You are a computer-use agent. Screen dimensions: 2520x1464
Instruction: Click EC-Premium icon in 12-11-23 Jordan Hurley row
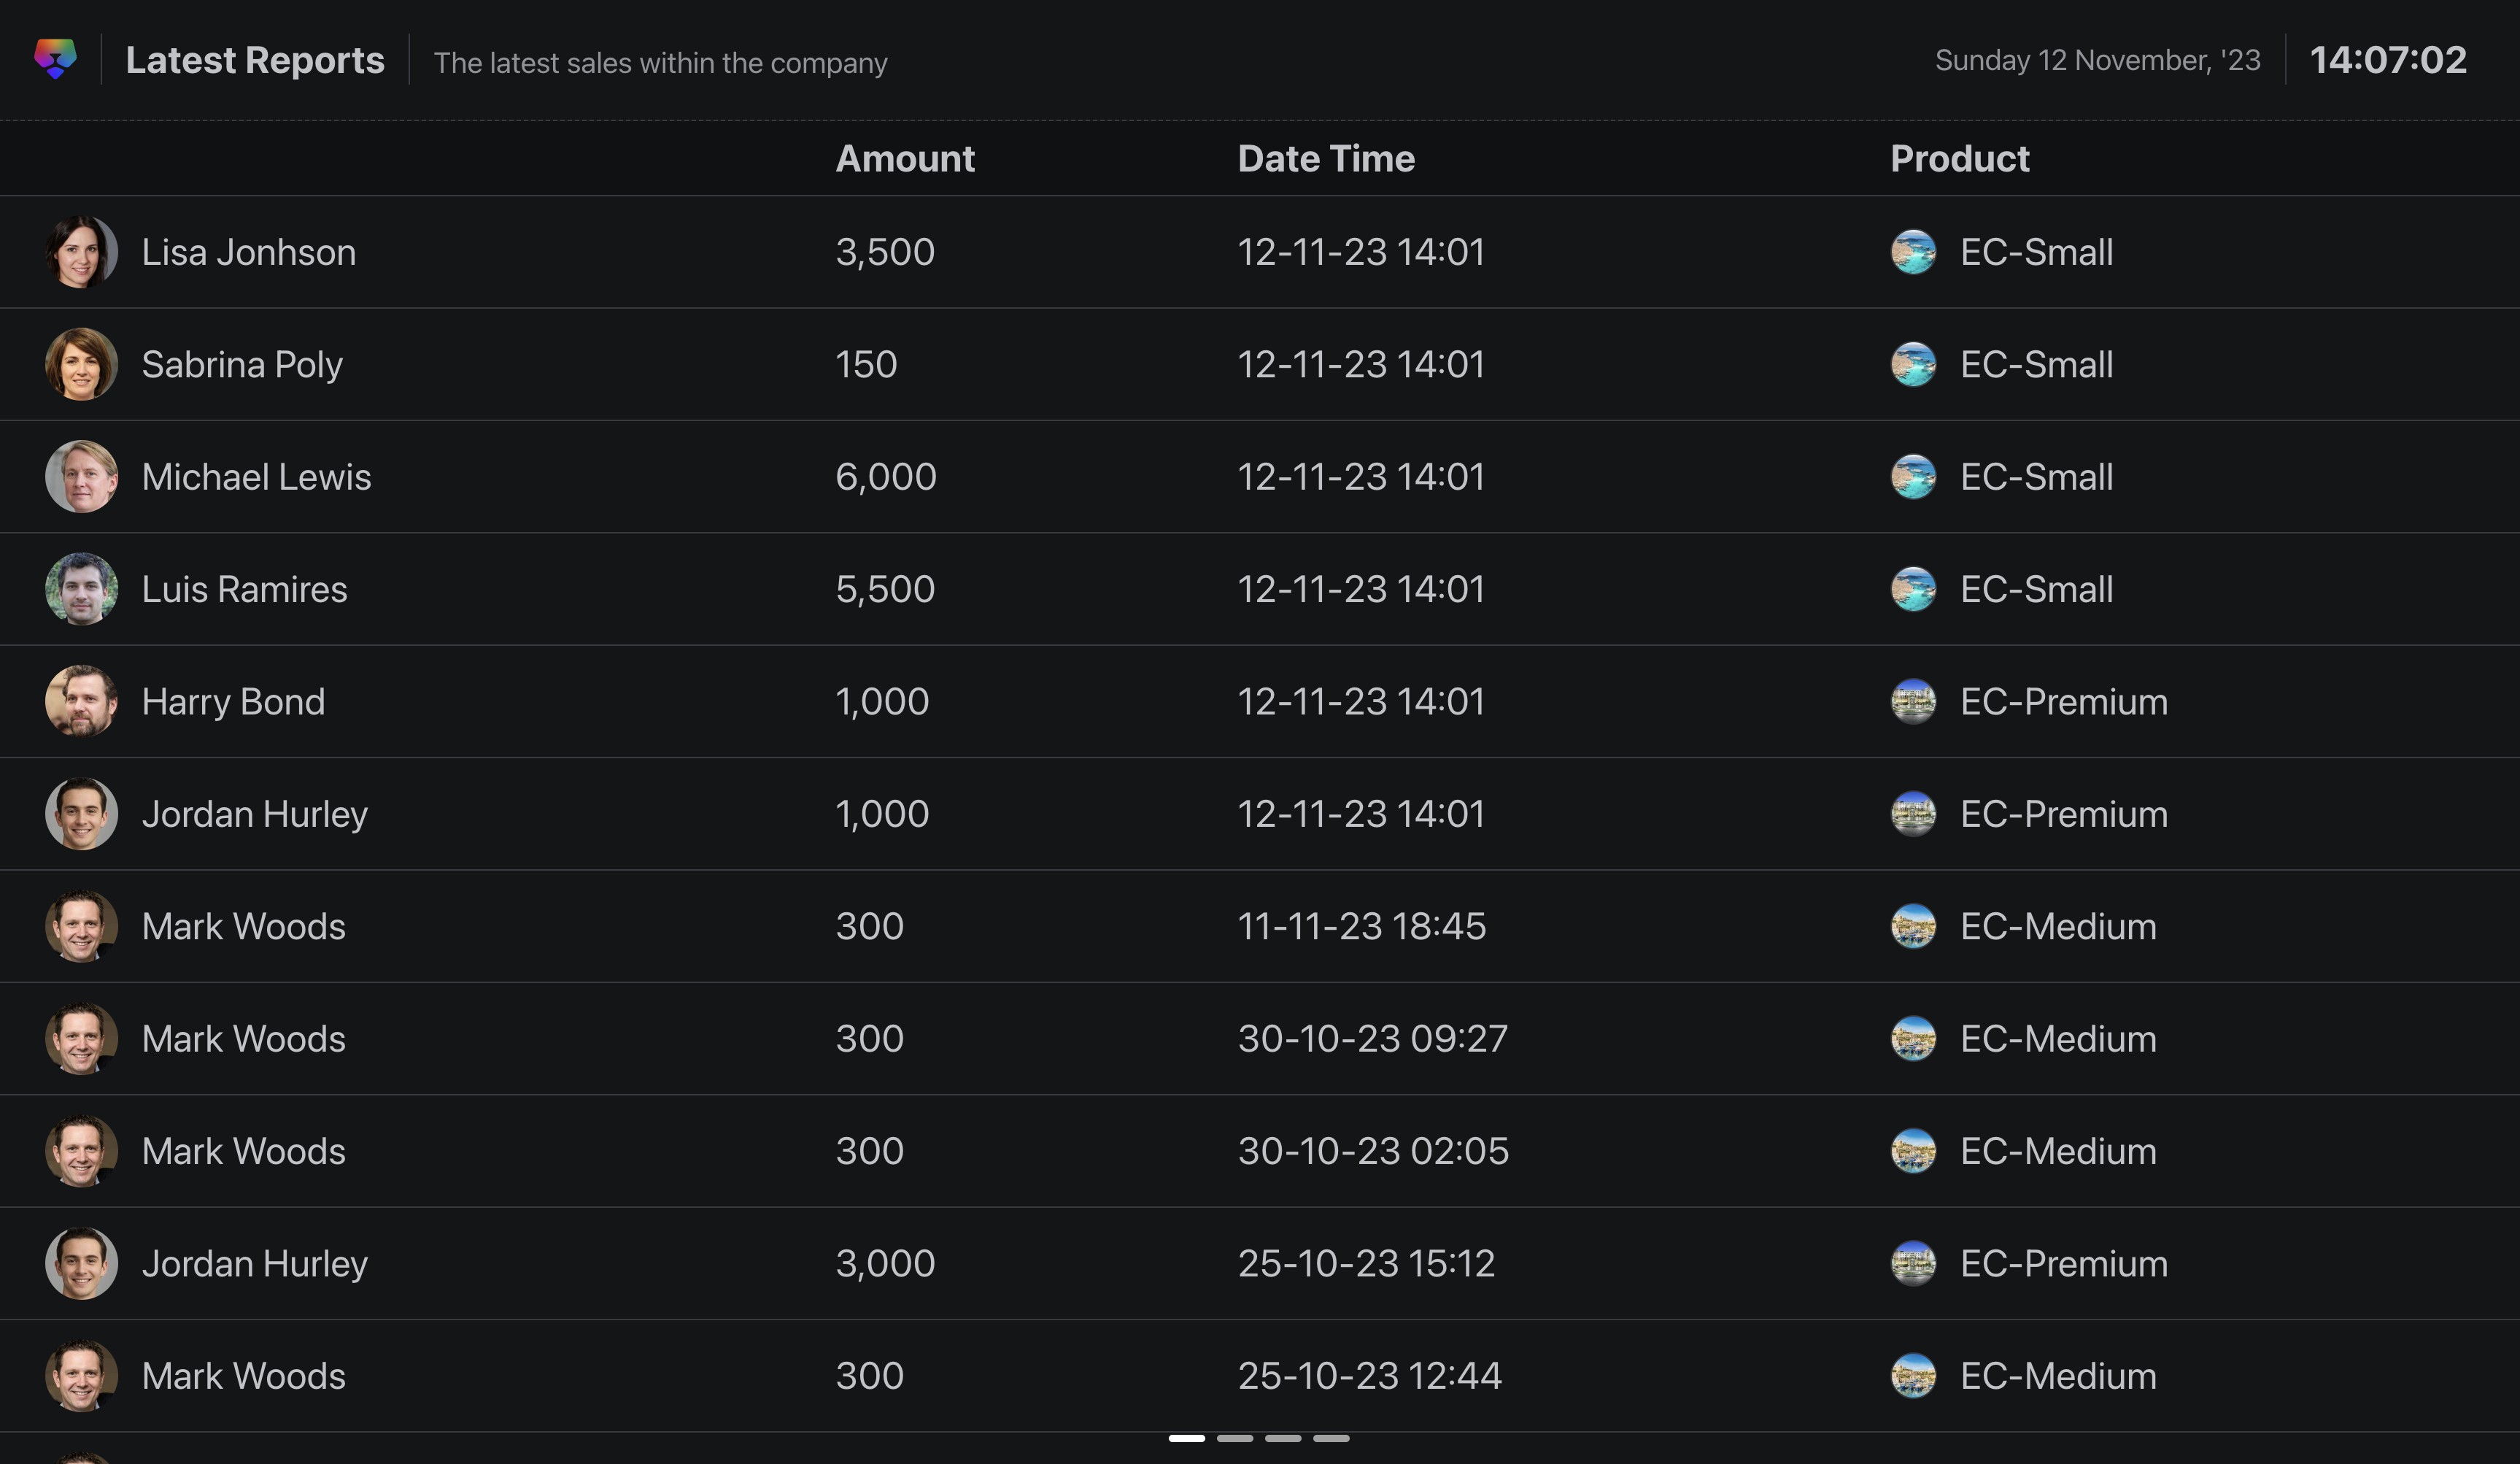click(x=1913, y=814)
